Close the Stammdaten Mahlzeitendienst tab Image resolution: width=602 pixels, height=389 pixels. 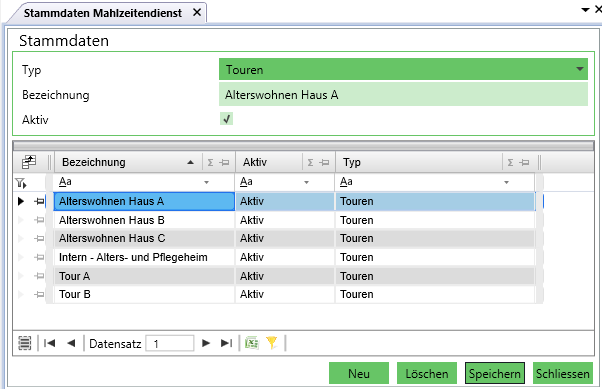[x=197, y=13]
